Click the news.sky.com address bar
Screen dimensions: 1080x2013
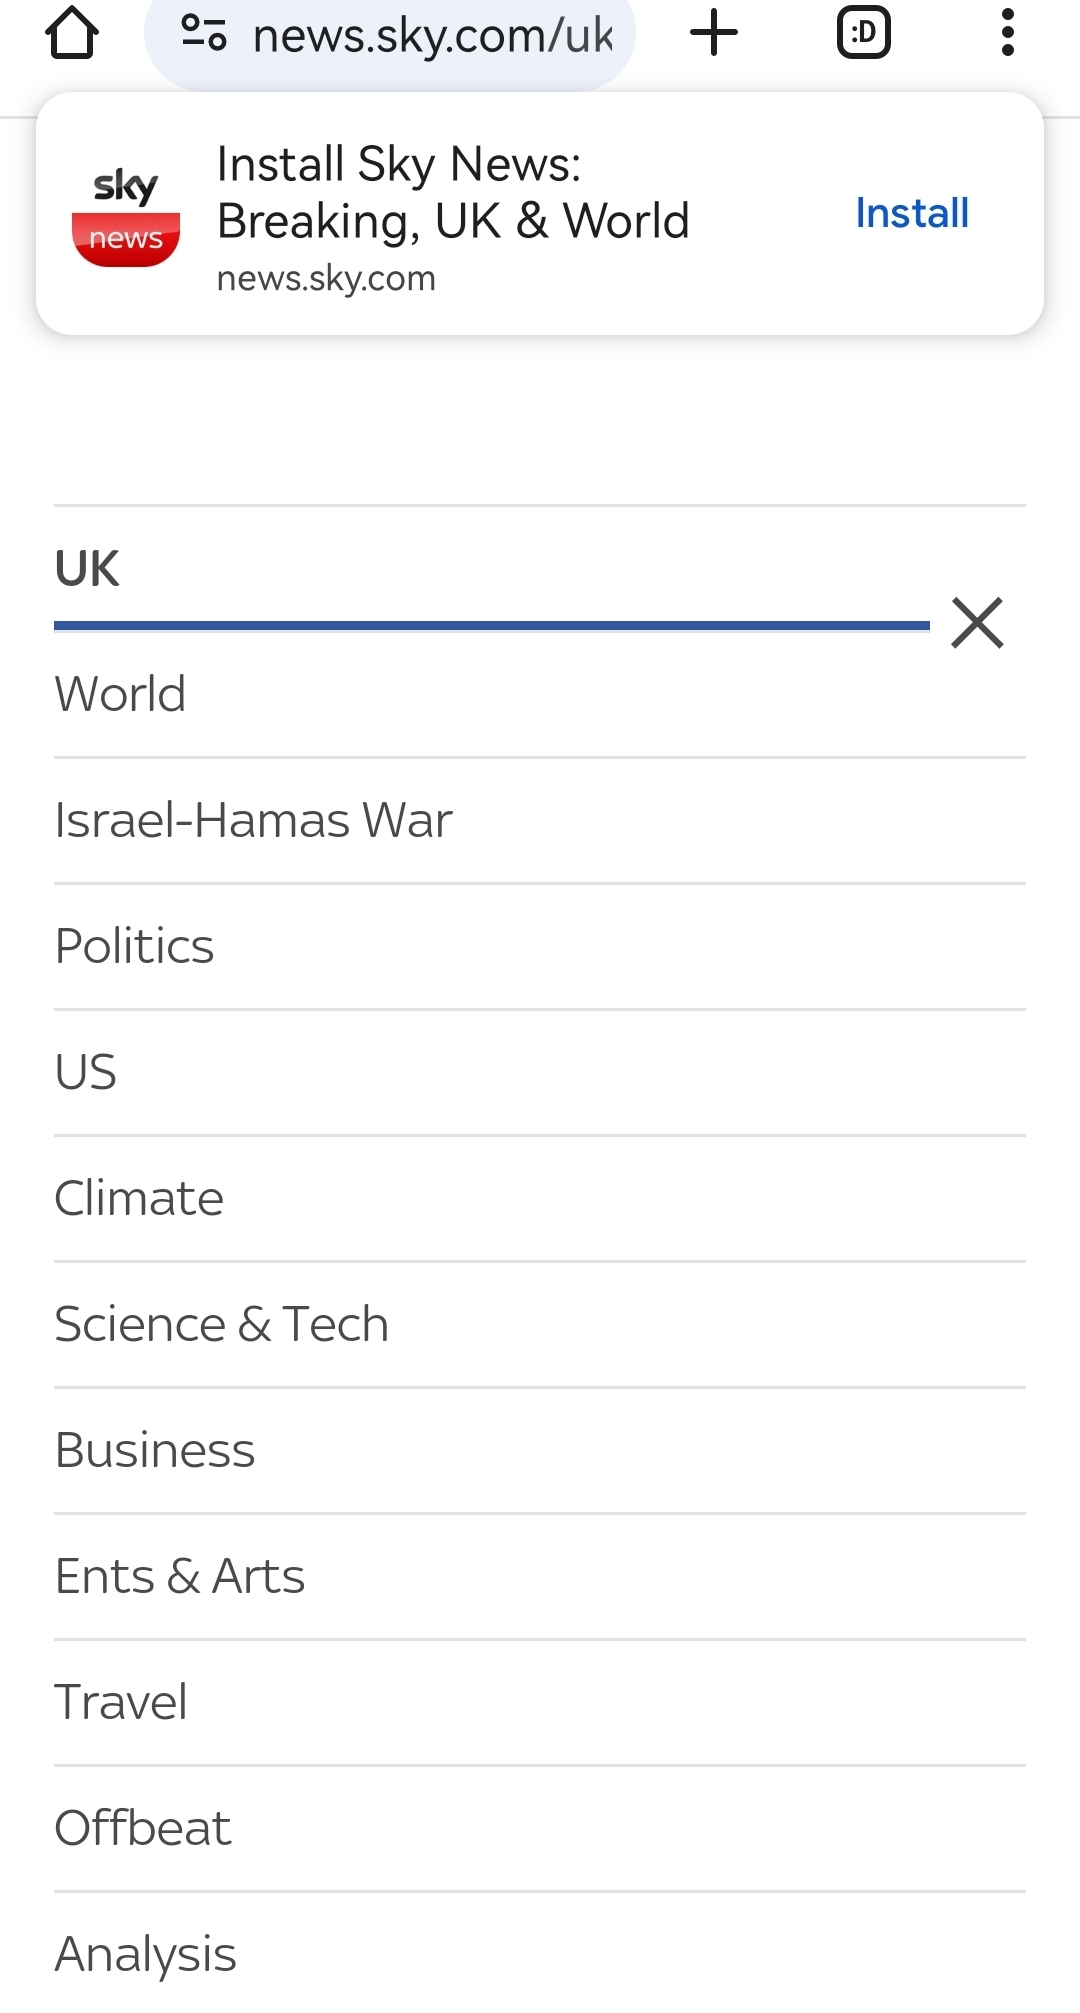pyautogui.click(x=432, y=36)
